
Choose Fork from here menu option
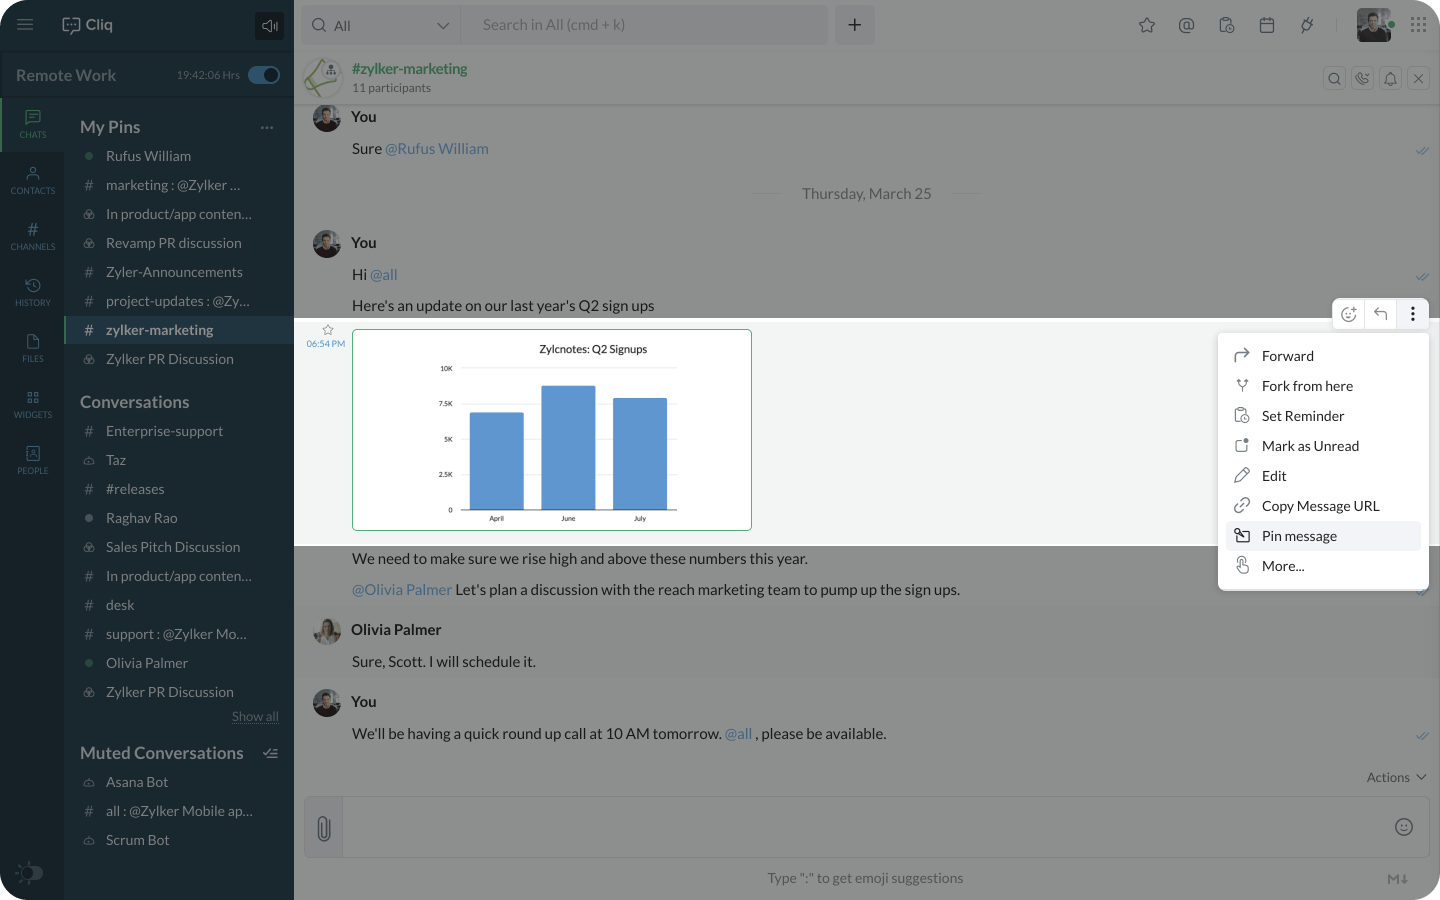1306,386
